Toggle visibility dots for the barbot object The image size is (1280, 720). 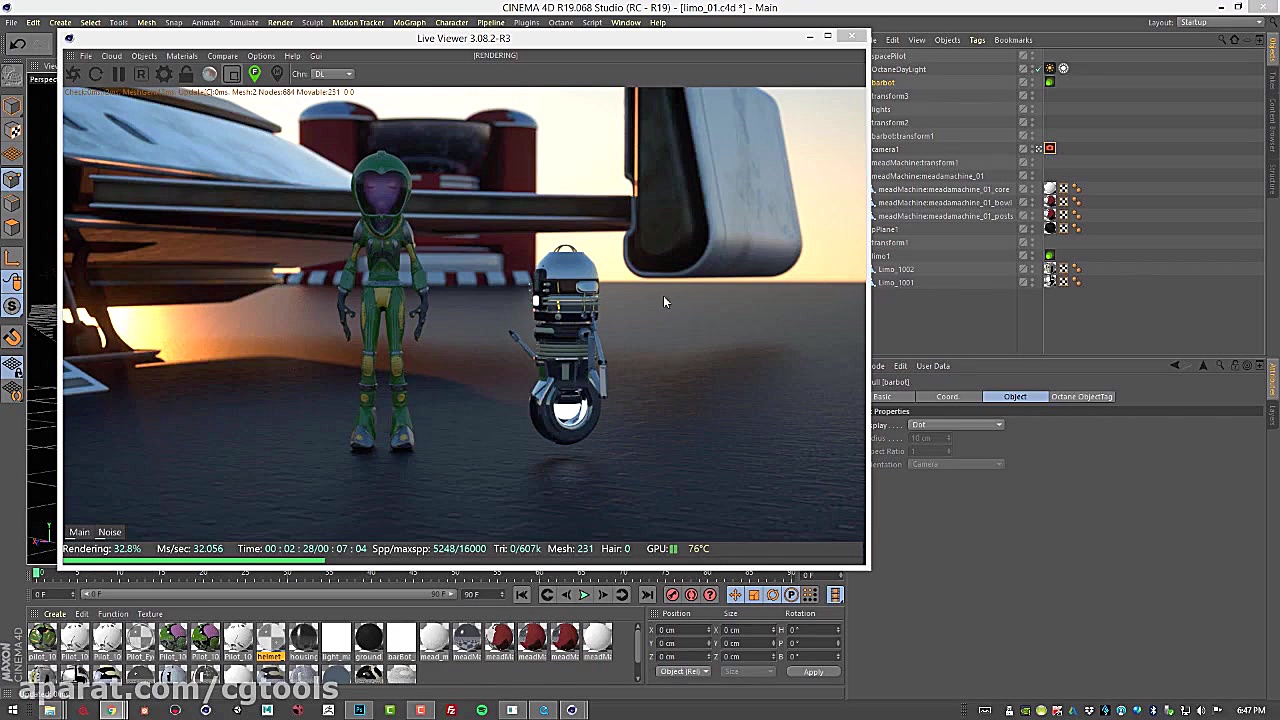[x=1033, y=82]
